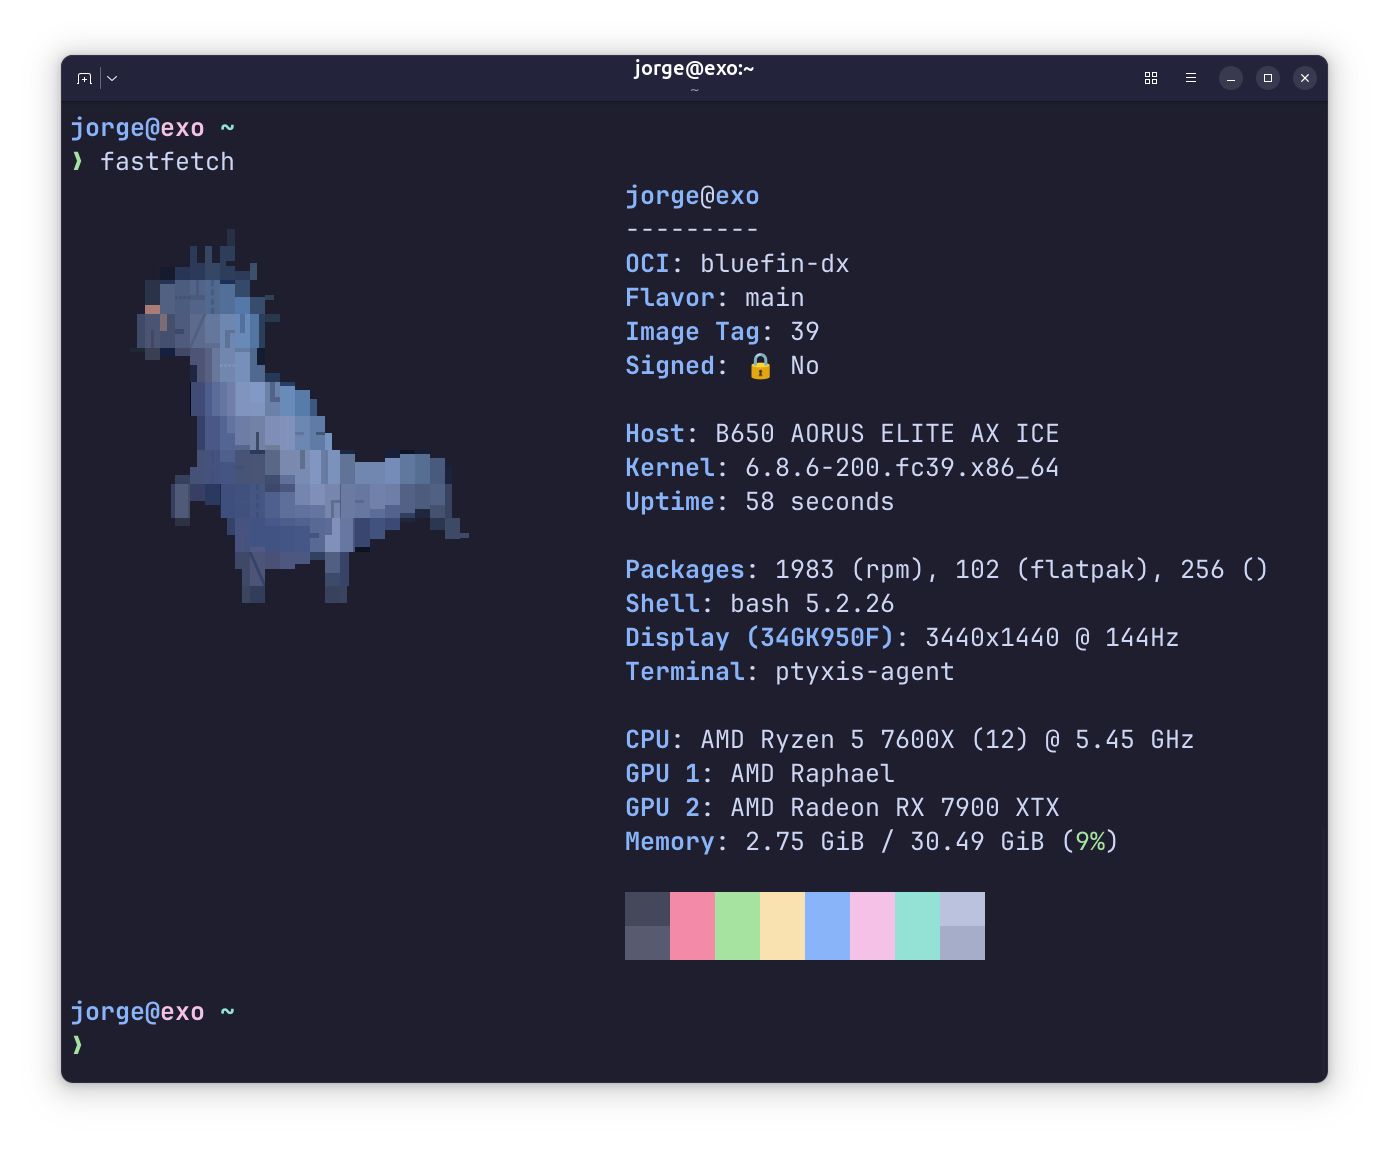This screenshot has width=1389, height=1150.
Task: Click the "GPU 2: AMD Radeon RX 7900 XTX" line
Action: coord(842,808)
